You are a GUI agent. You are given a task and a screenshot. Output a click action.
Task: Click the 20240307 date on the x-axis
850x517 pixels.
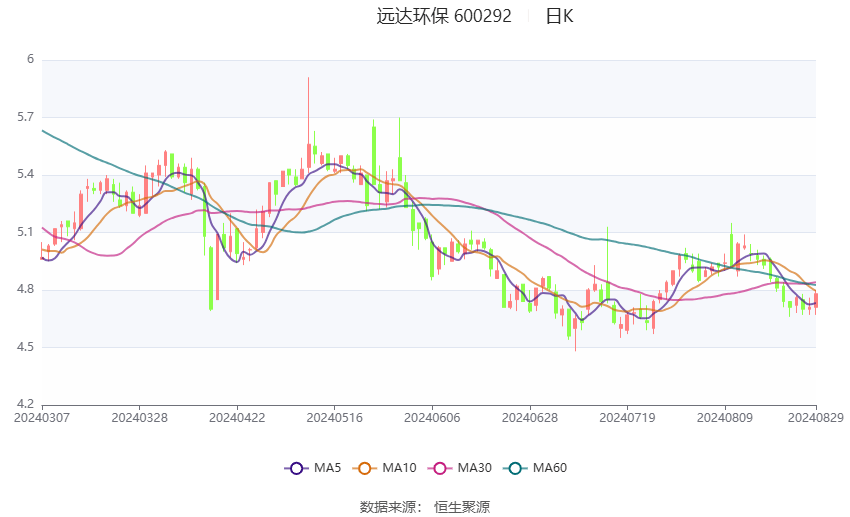point(41,416)
